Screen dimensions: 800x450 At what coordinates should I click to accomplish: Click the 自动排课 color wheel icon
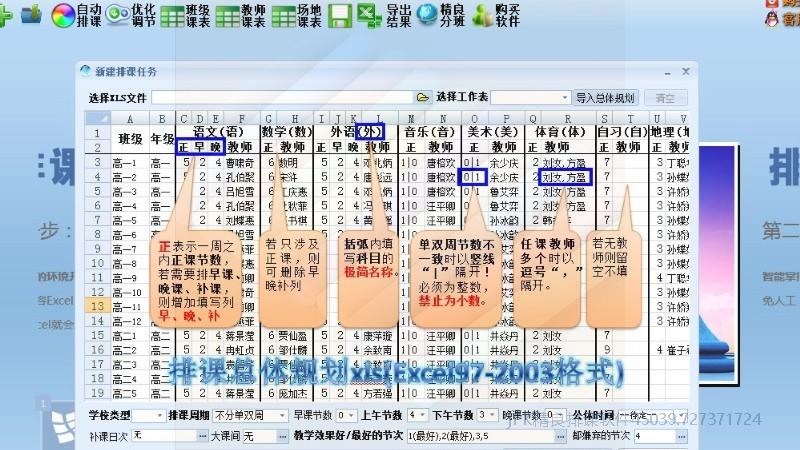point(63,15)
